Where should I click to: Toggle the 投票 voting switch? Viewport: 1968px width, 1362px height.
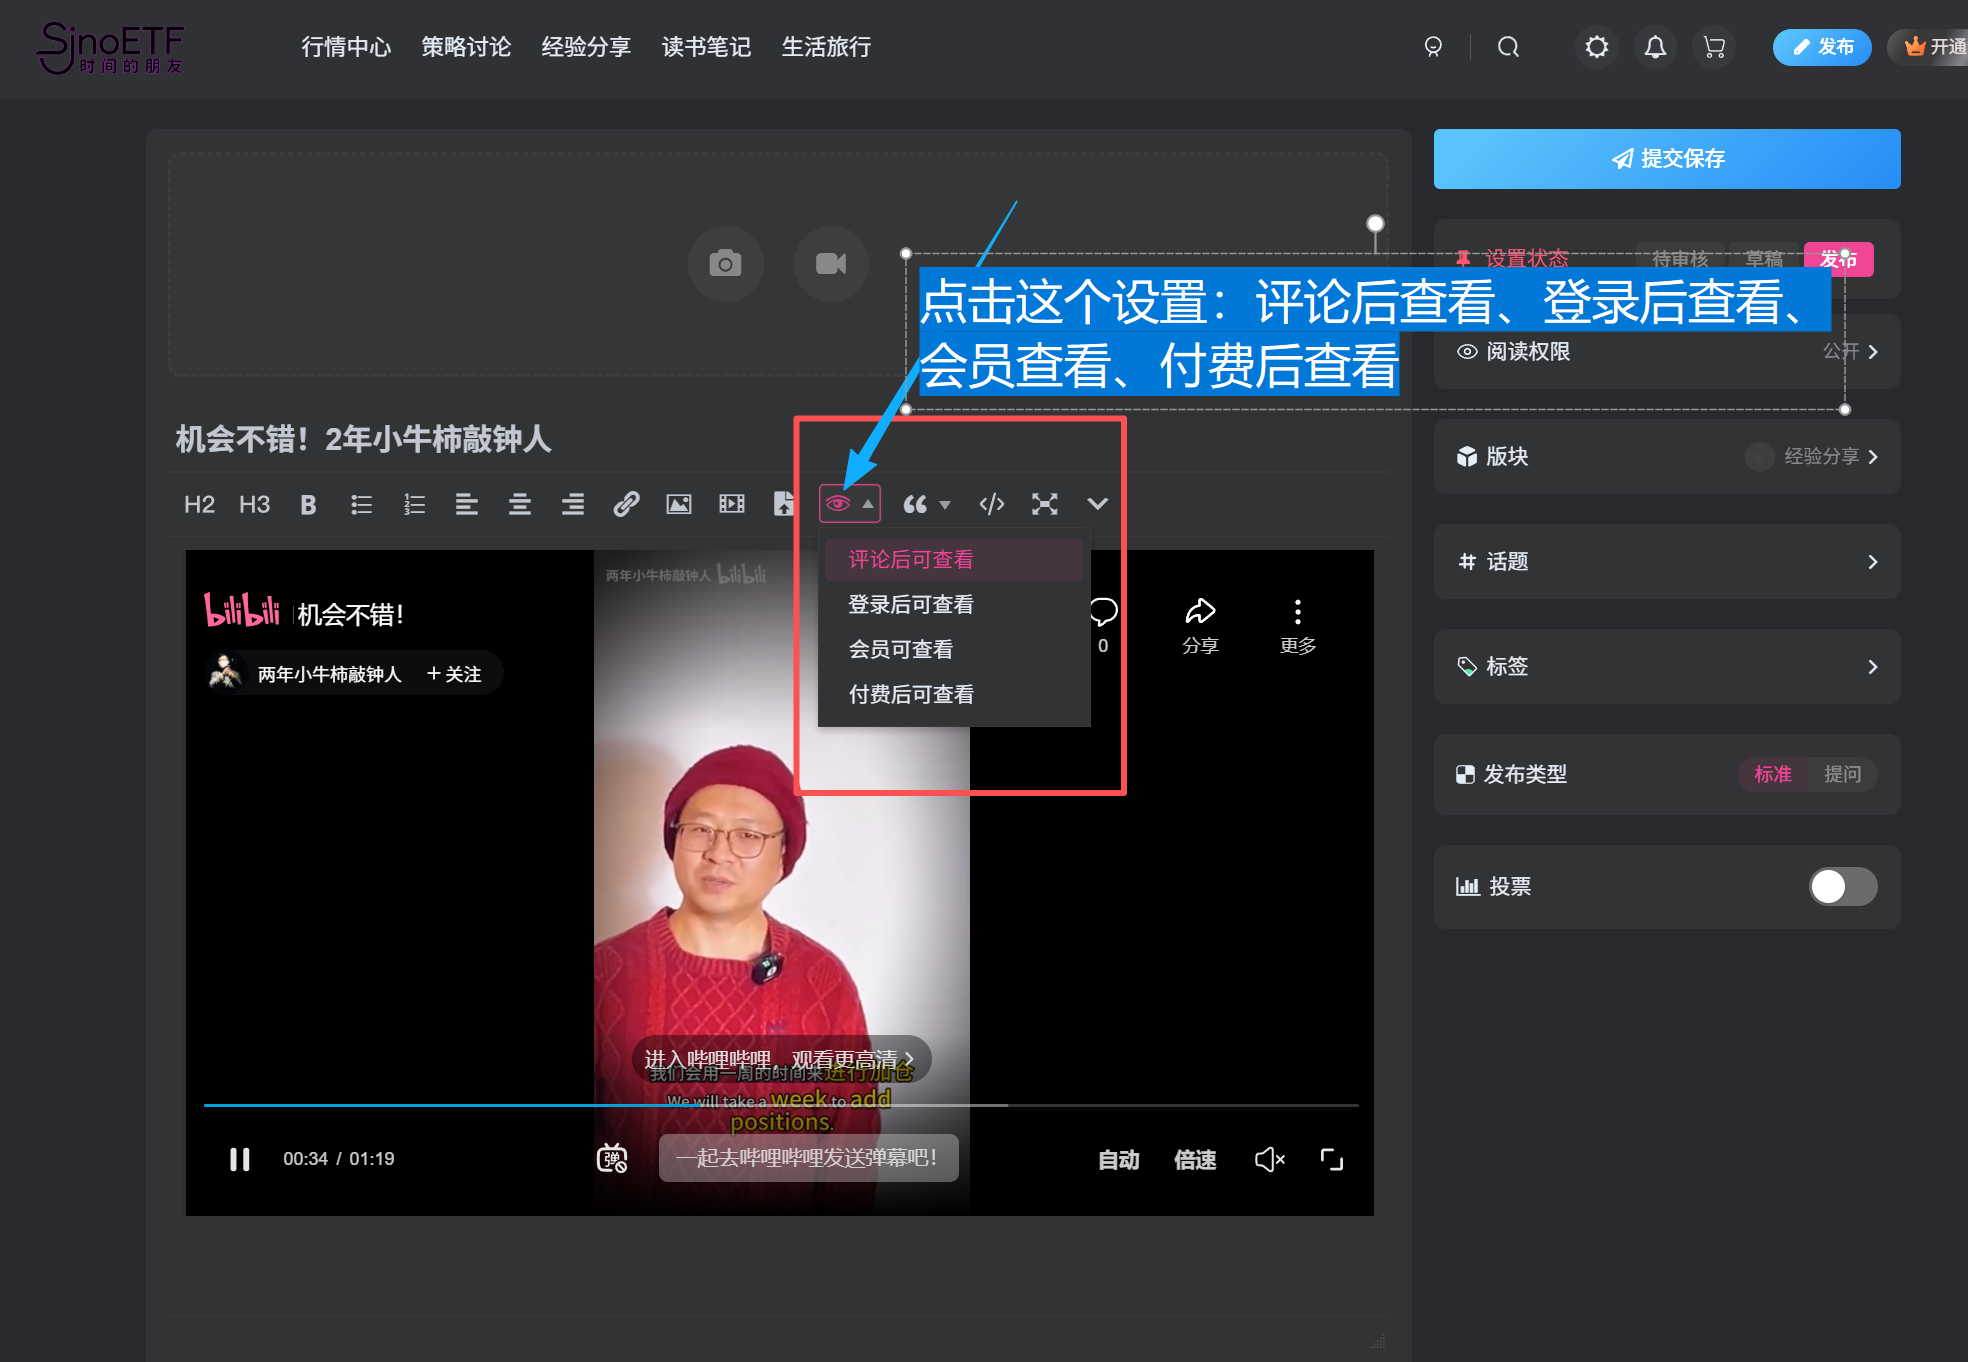click(1842, 886)
